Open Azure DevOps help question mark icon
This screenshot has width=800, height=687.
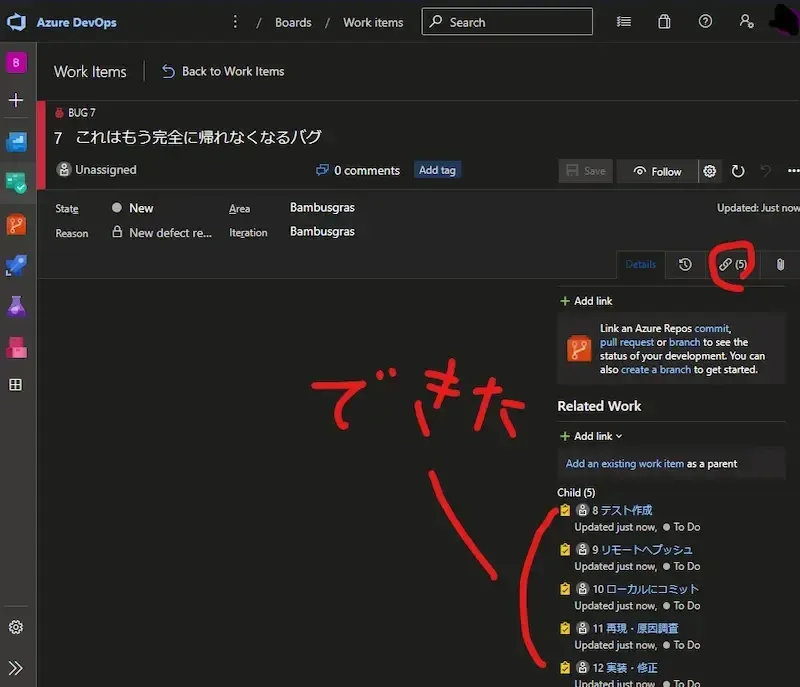coord(703,21)
